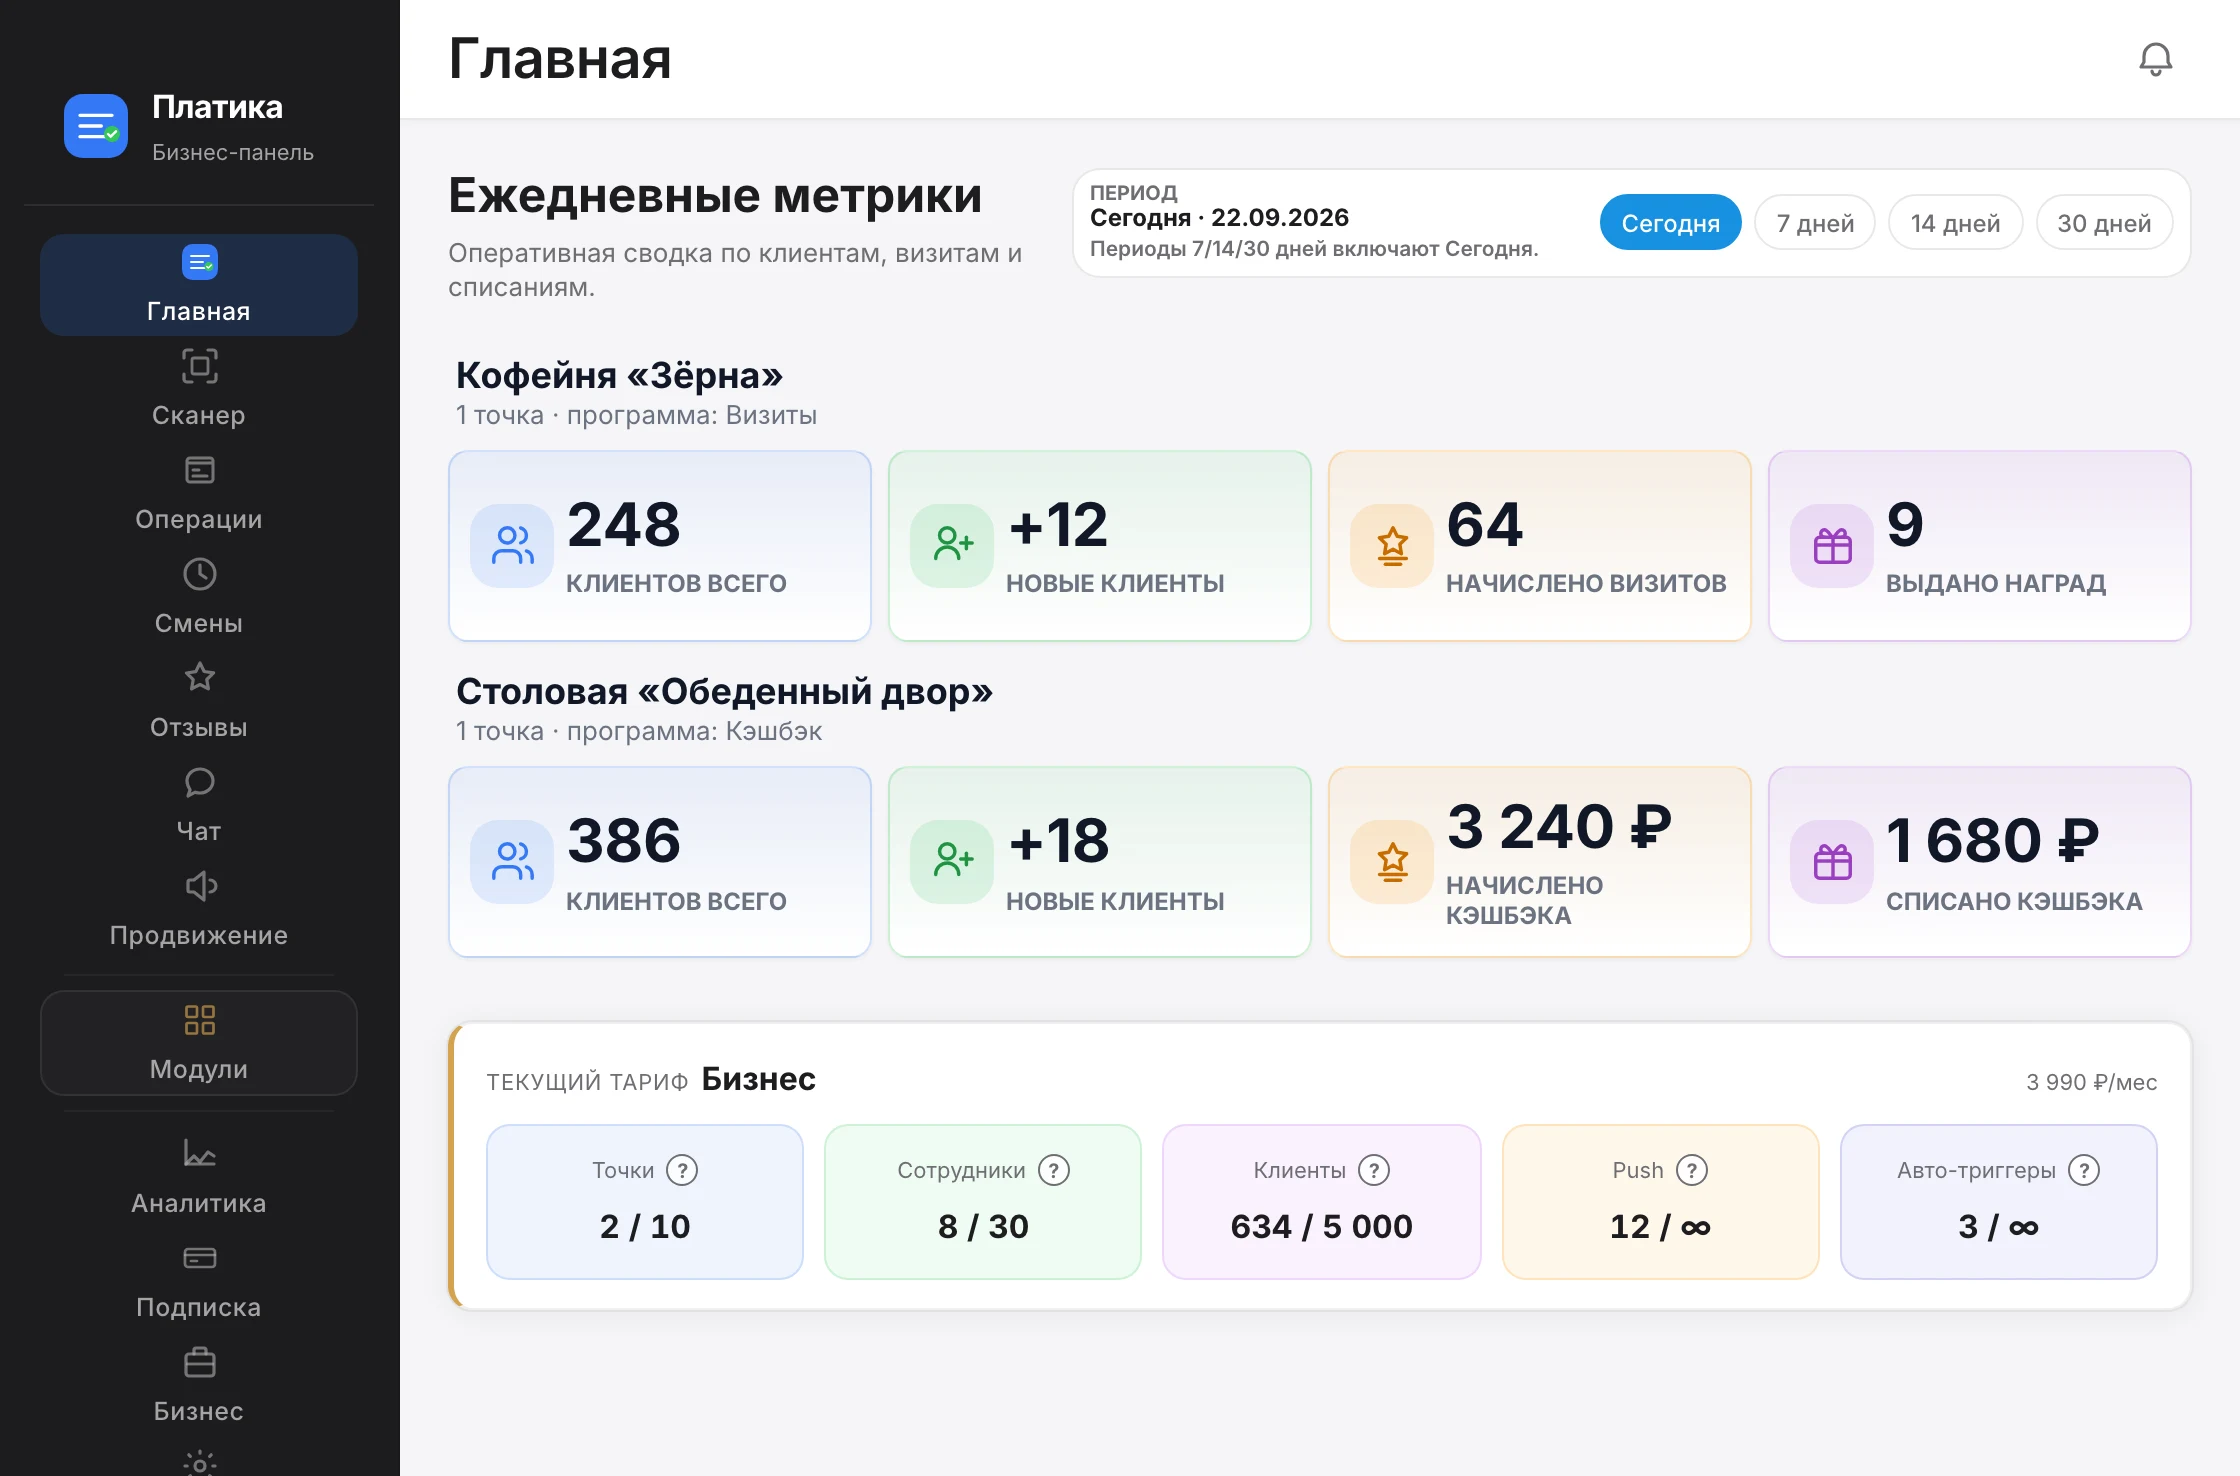This screenshot has width=2240, height=1476.
Task: Click the Платика brand title
Action: (x=217, y=107)
